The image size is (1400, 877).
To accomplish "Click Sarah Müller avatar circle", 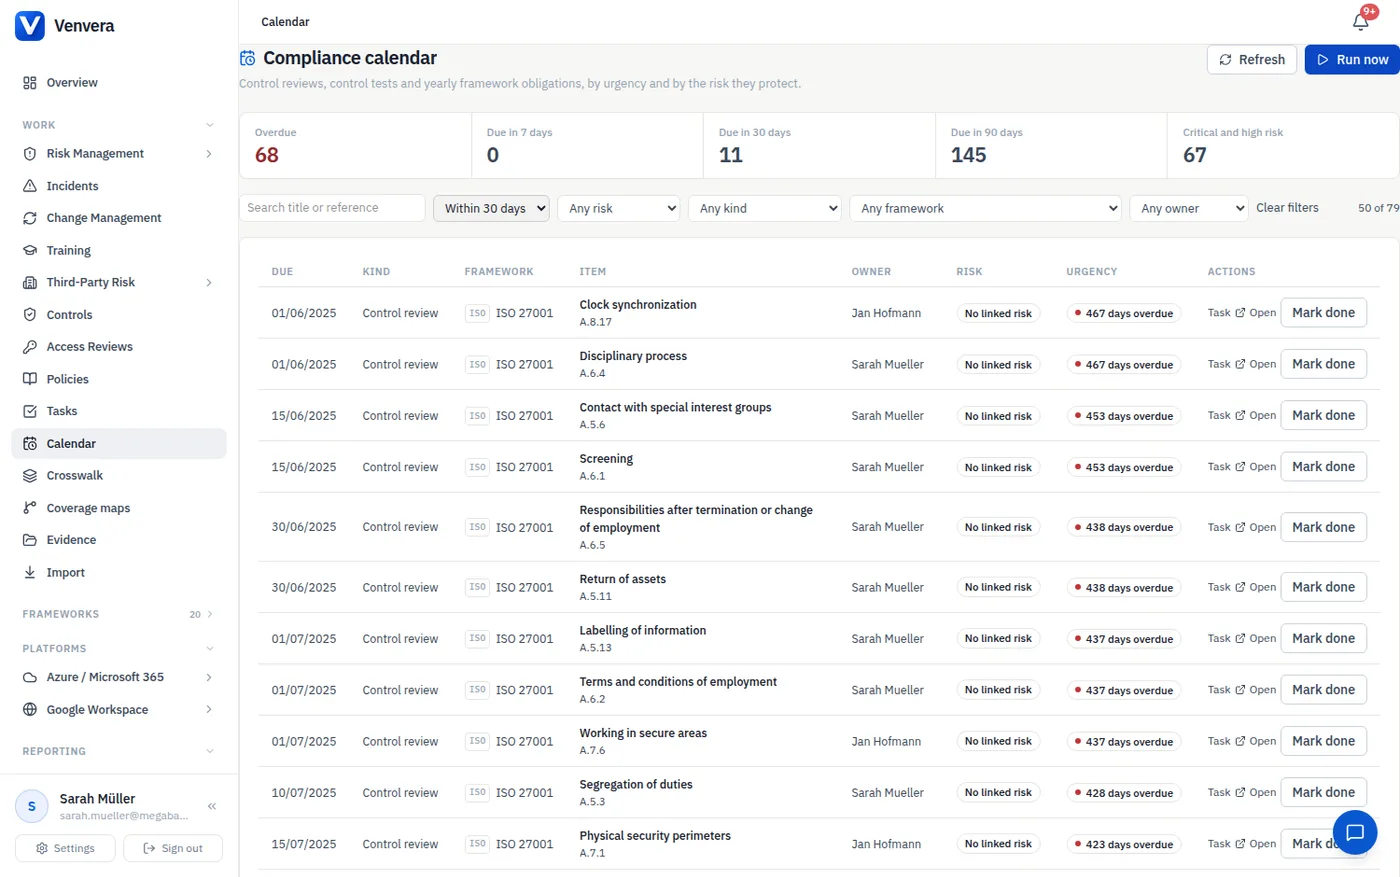I will (32, 806).
